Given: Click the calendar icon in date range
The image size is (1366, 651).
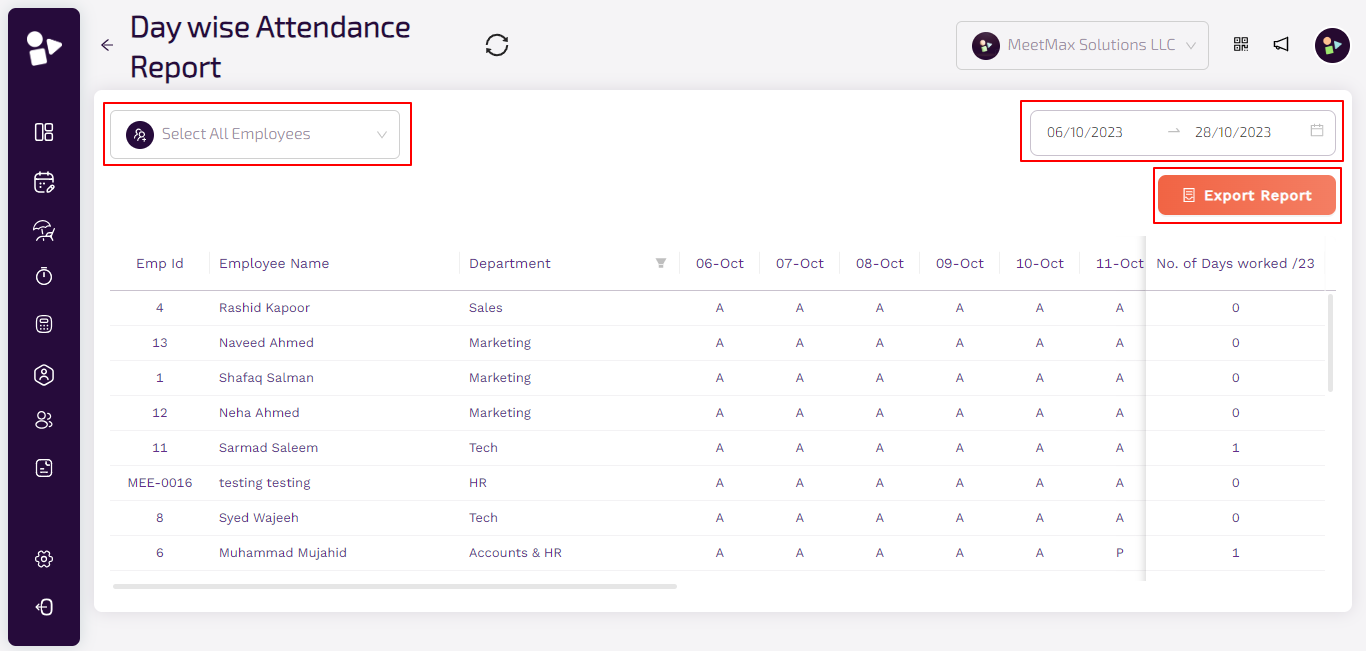Looking at the screenshot, I should click(1317, 131).
